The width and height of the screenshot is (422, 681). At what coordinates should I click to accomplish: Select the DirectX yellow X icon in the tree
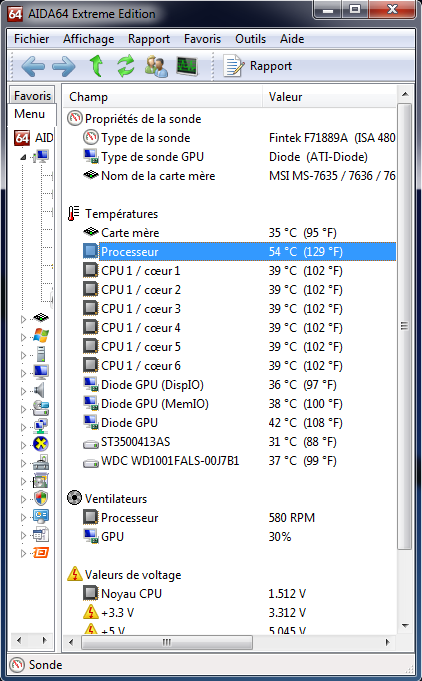click(x=41, y=444)
